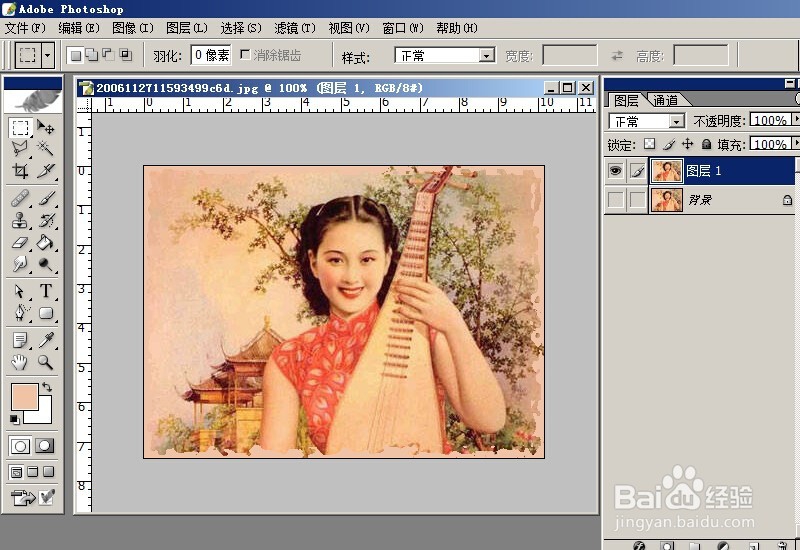Select the Crop tool
The width and height of the screenshot is (800, 550).
click(x=20, y=171)
